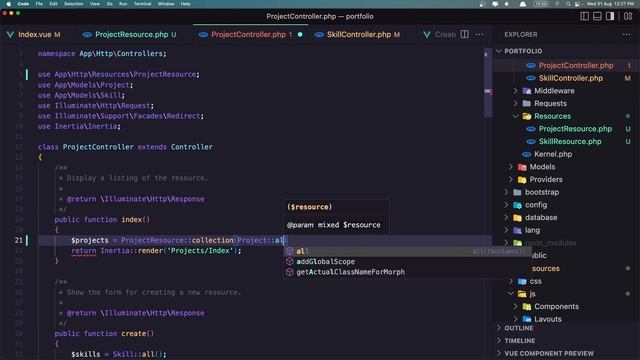The image size is (640, 360).
Task: Open Kernel.php in explorer
Action: point(553,154)
